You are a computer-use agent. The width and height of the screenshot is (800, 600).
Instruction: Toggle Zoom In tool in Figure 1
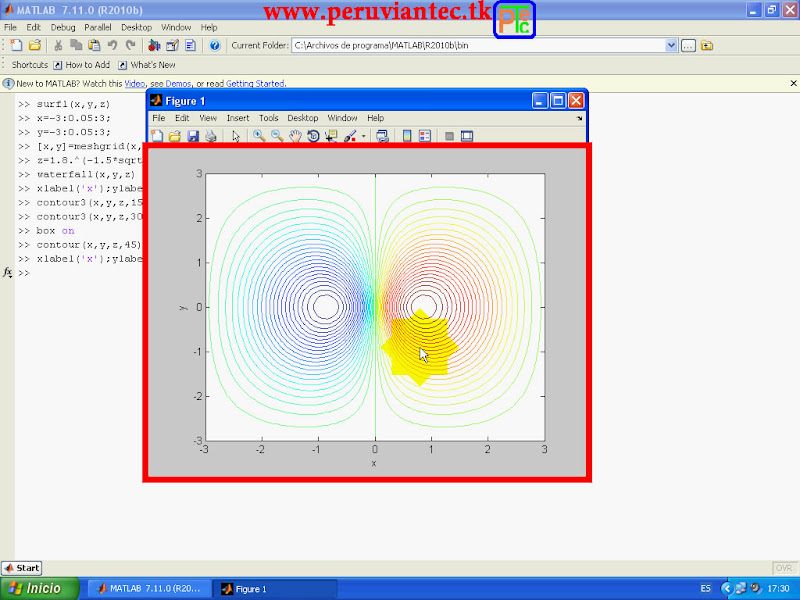pyautogui.click(x=259, y=136)
